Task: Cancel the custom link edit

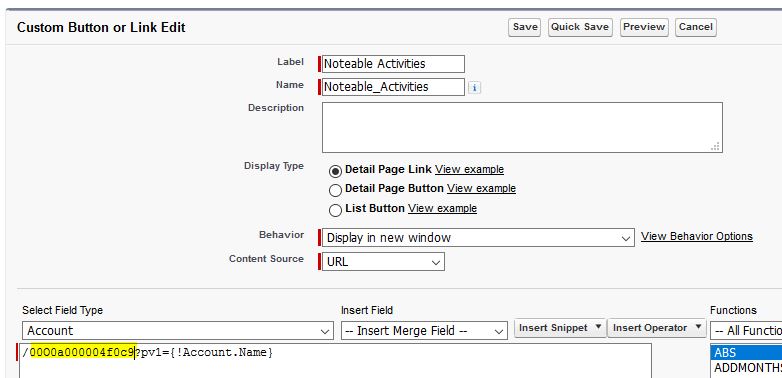Action: pyautogui.click(x=696, y=27)
